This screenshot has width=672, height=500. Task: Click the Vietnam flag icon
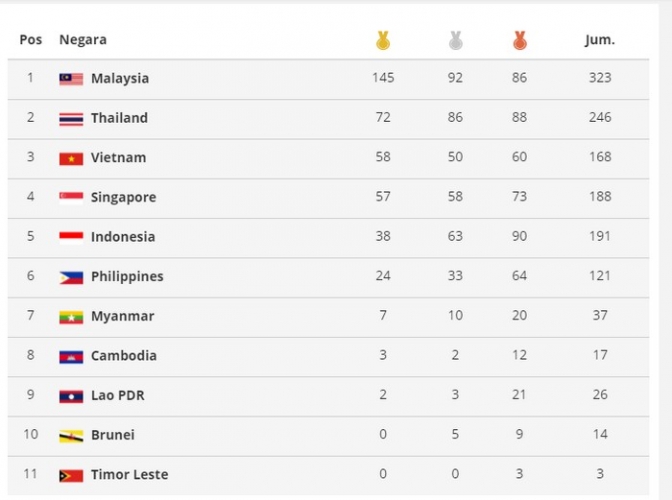point(71,158)
